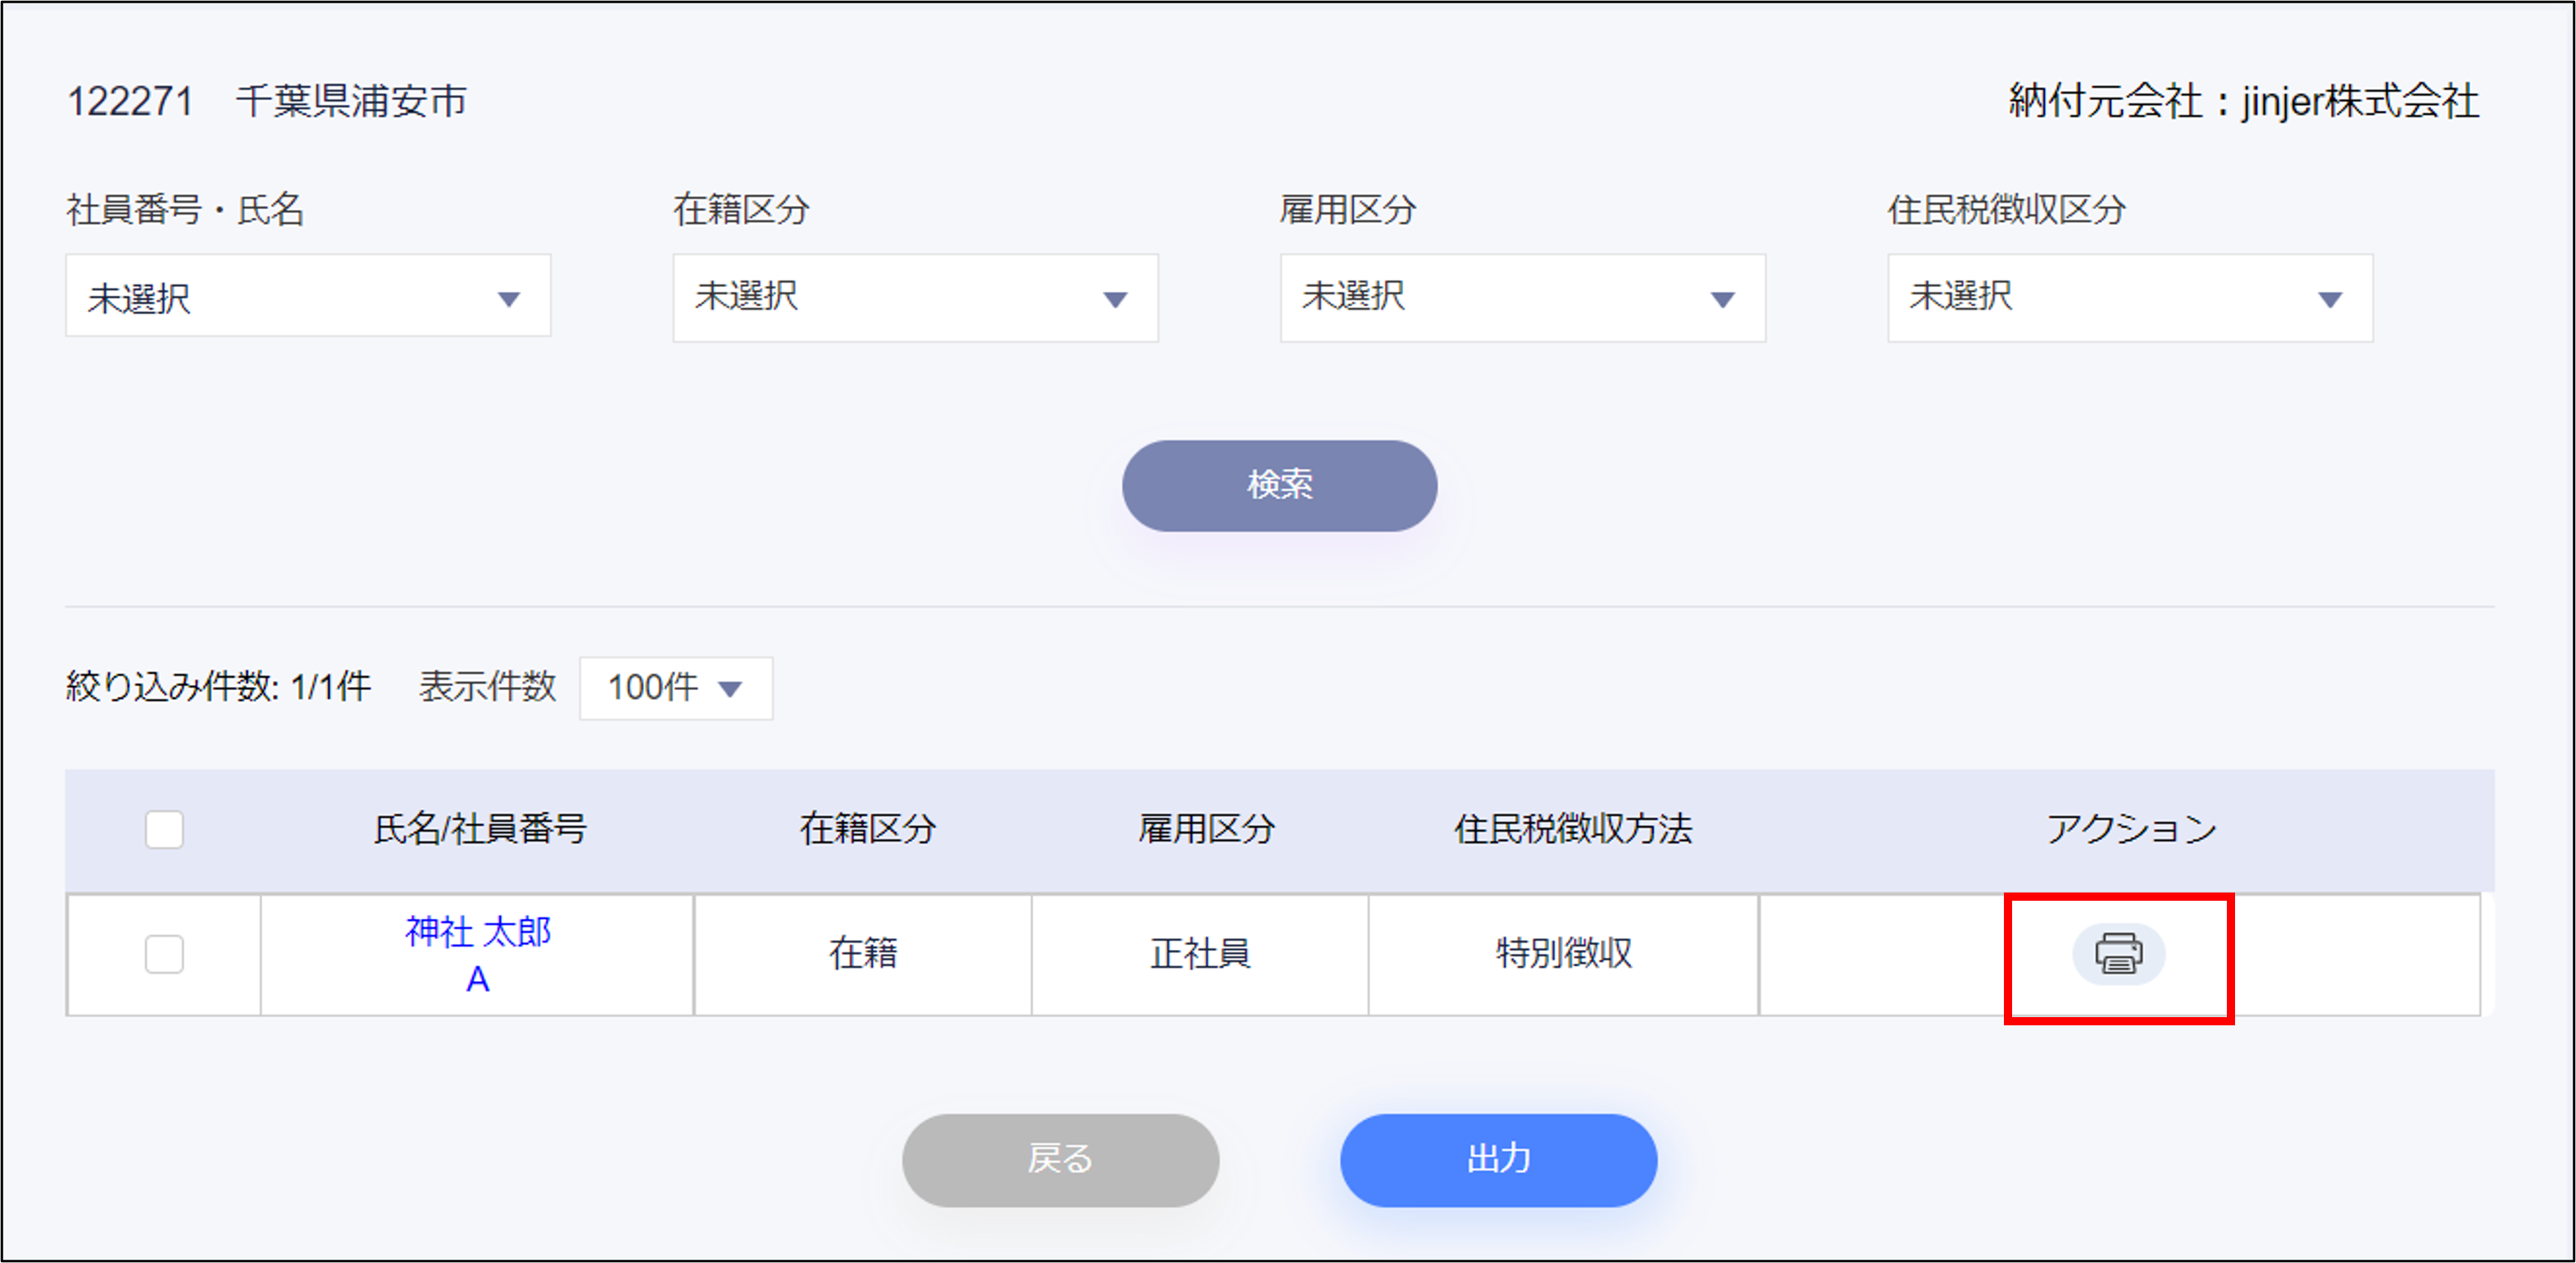Click the 住民税徴収方法 column header

[1572, 829]
